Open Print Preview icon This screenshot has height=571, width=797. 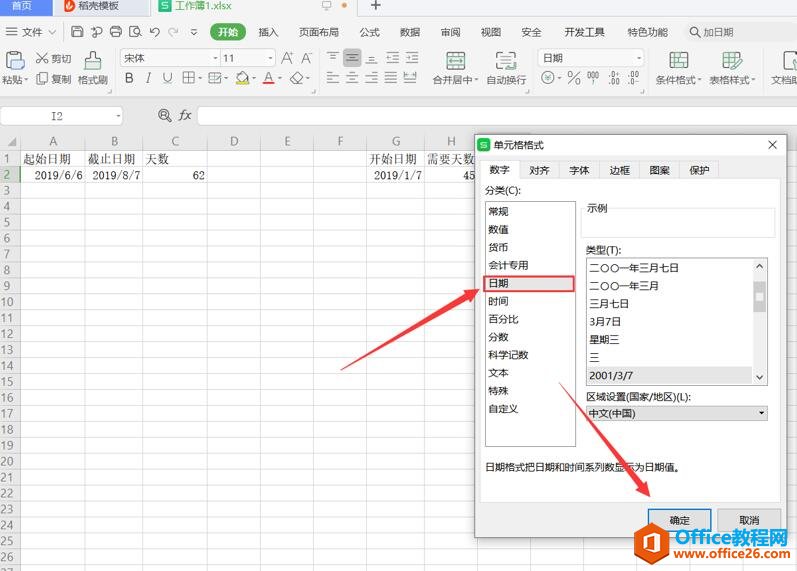tap(135, 32)
